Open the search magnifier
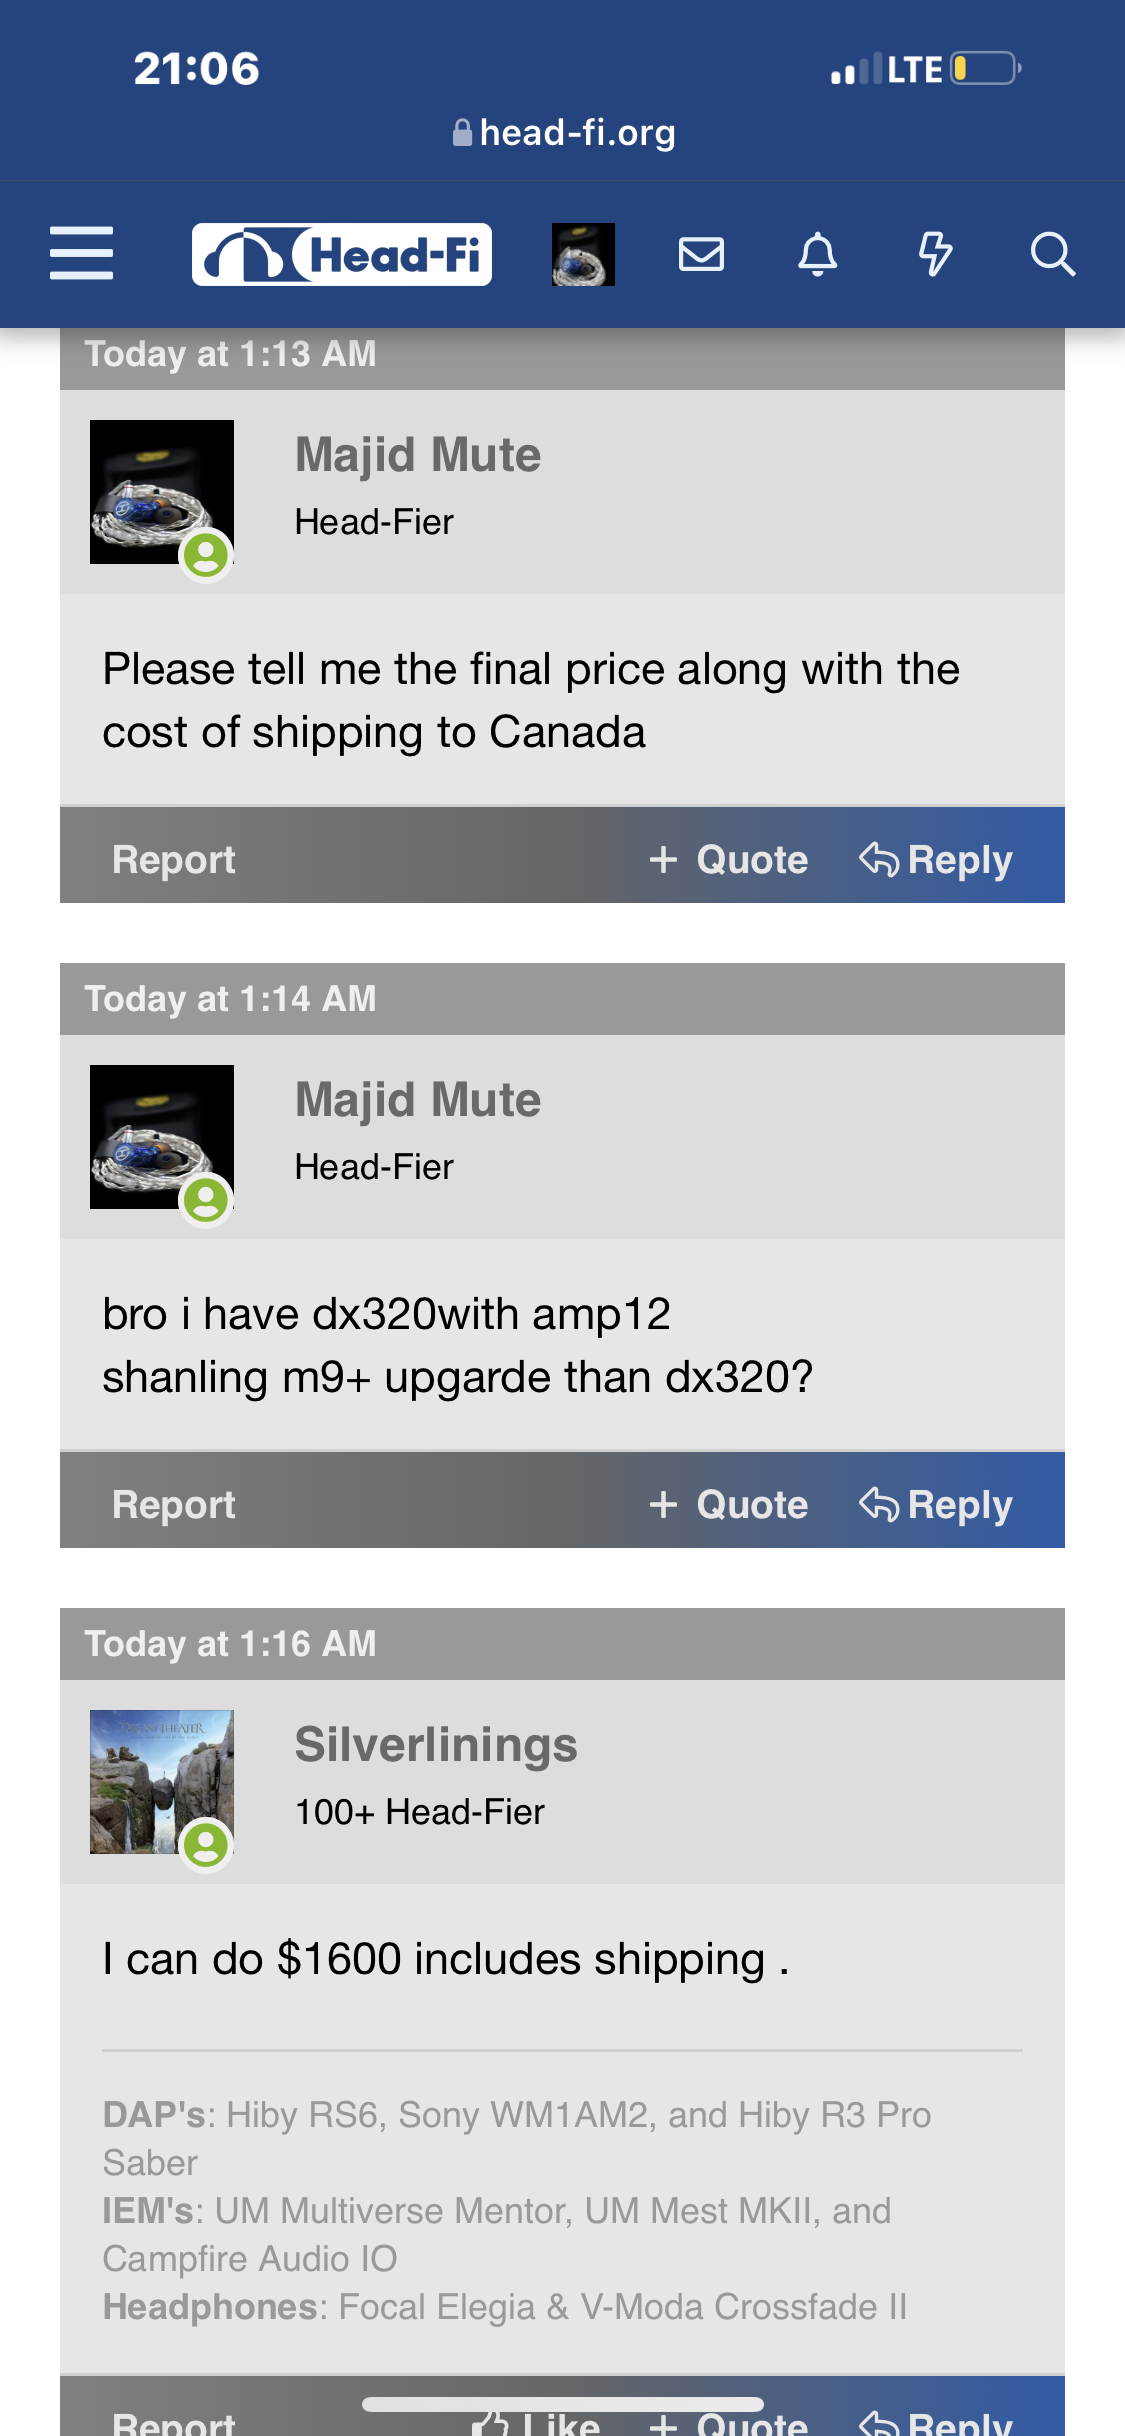The image size is (1125, 2436). 1052,254
